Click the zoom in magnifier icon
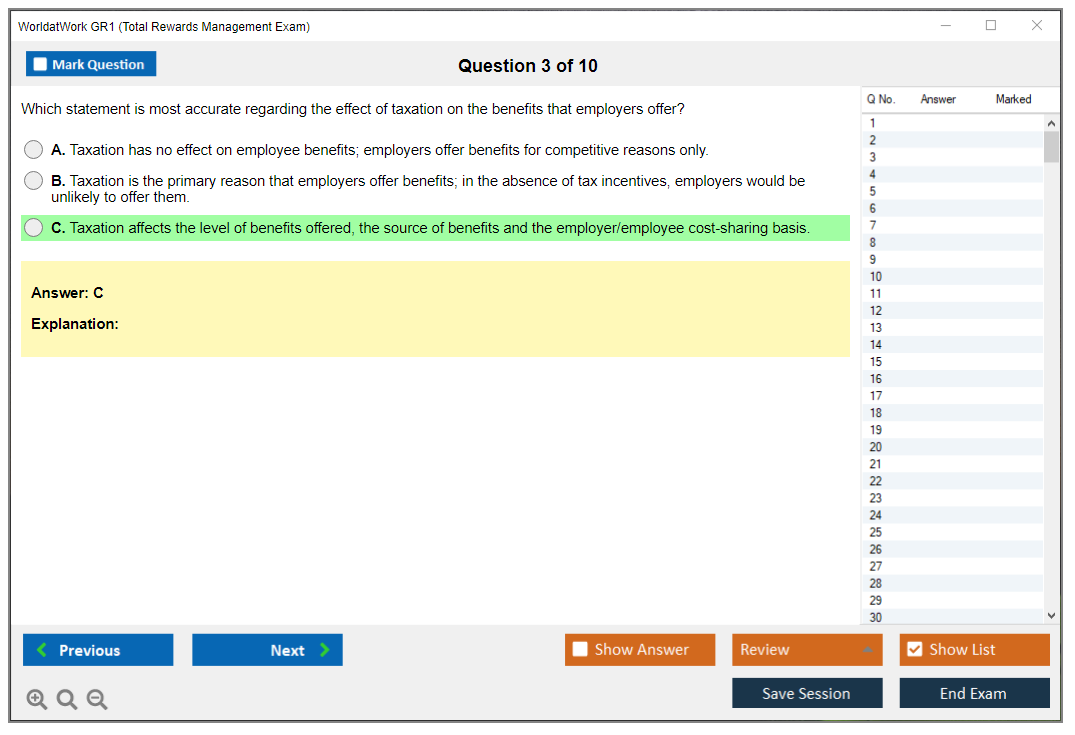 37,700
